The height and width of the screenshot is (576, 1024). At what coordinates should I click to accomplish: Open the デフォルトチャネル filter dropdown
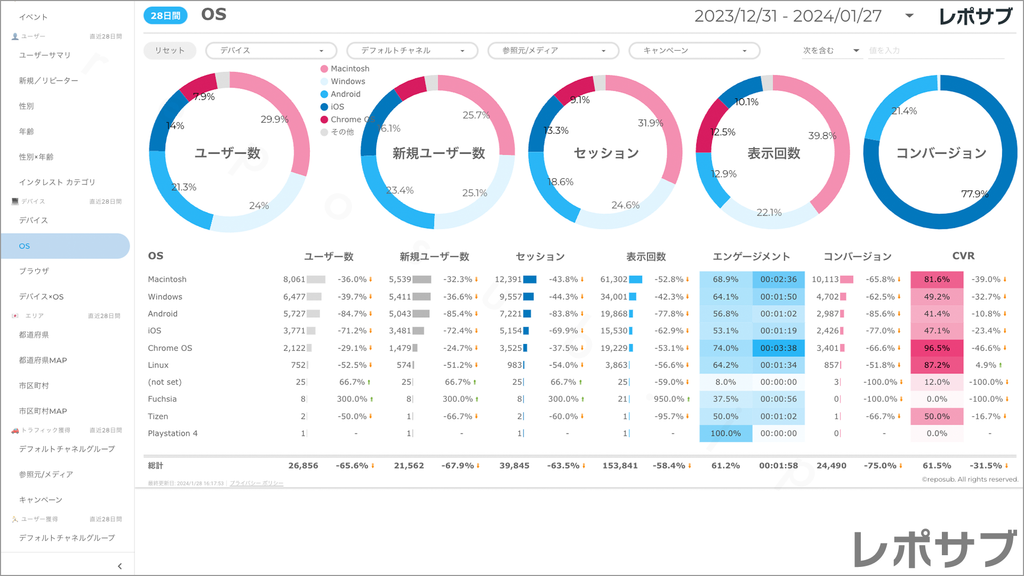(412, 50)
